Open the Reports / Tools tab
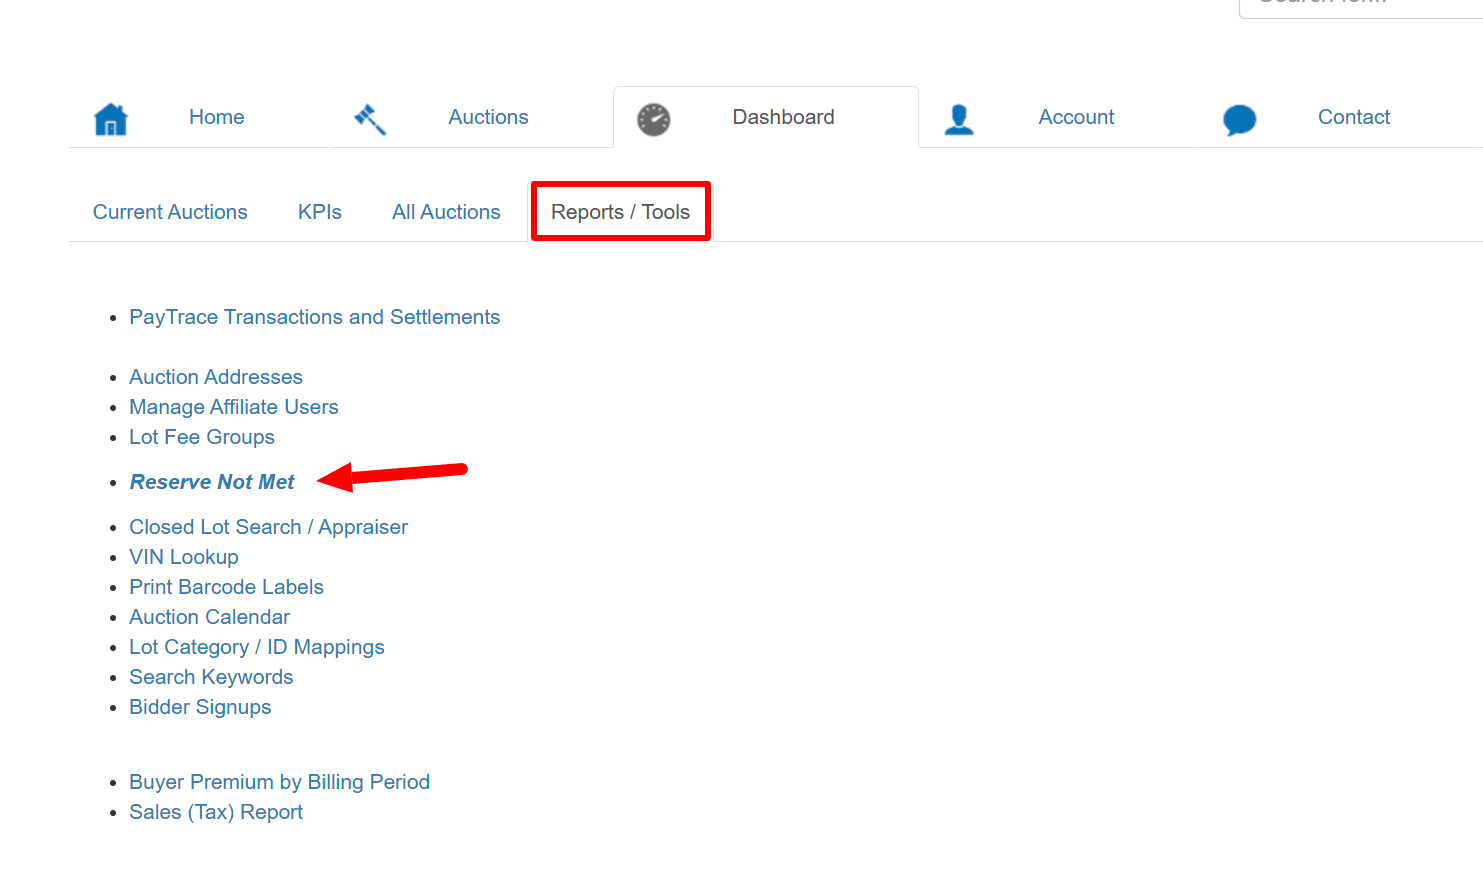This screenshot has height=895, width=1483. [620, 212]
